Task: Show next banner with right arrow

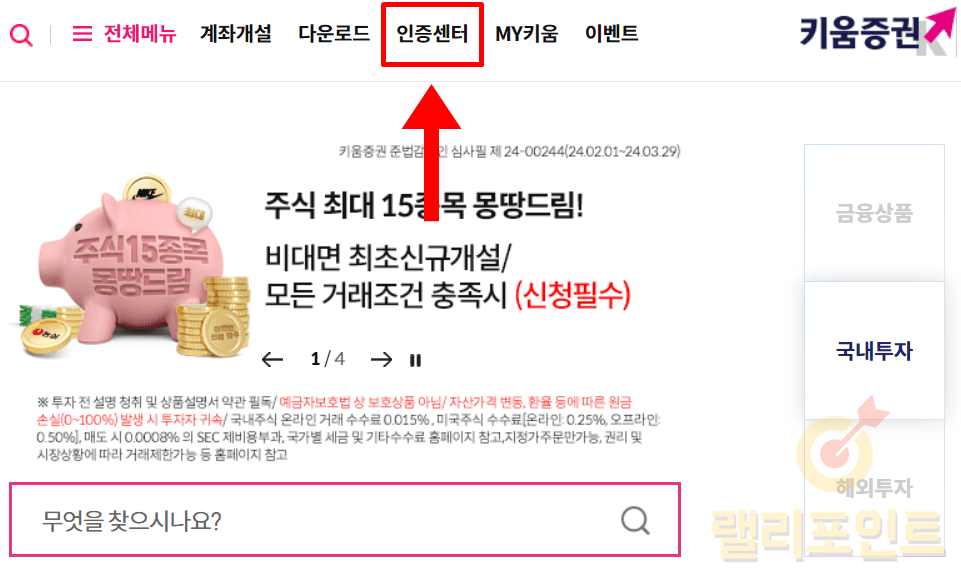Action: pos(381,360)
